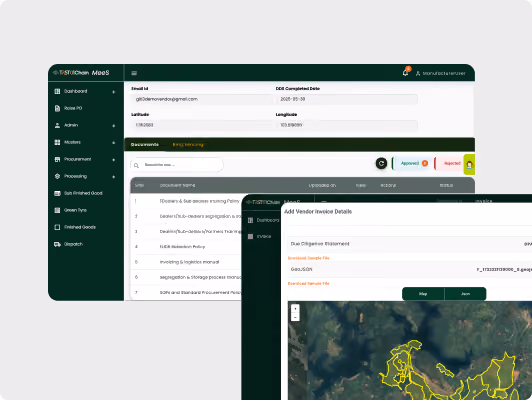The height and width of the screenshot is (400, 532).
Task: Click the Document Name column header
Action: 177,186
